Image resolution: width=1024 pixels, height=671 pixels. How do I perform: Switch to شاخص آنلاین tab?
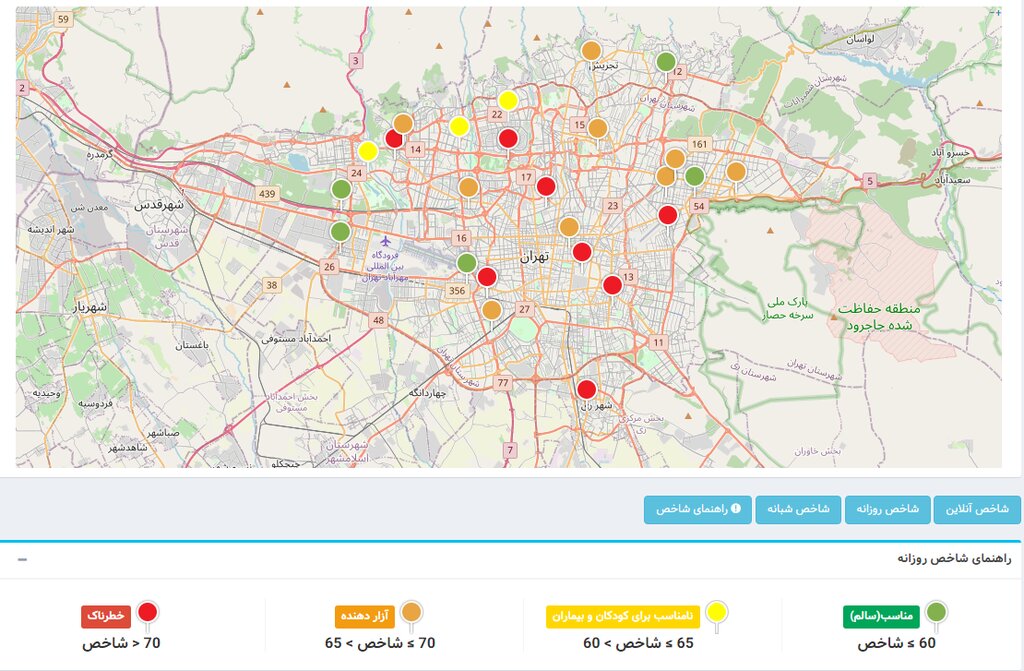(x=977, y=509)
